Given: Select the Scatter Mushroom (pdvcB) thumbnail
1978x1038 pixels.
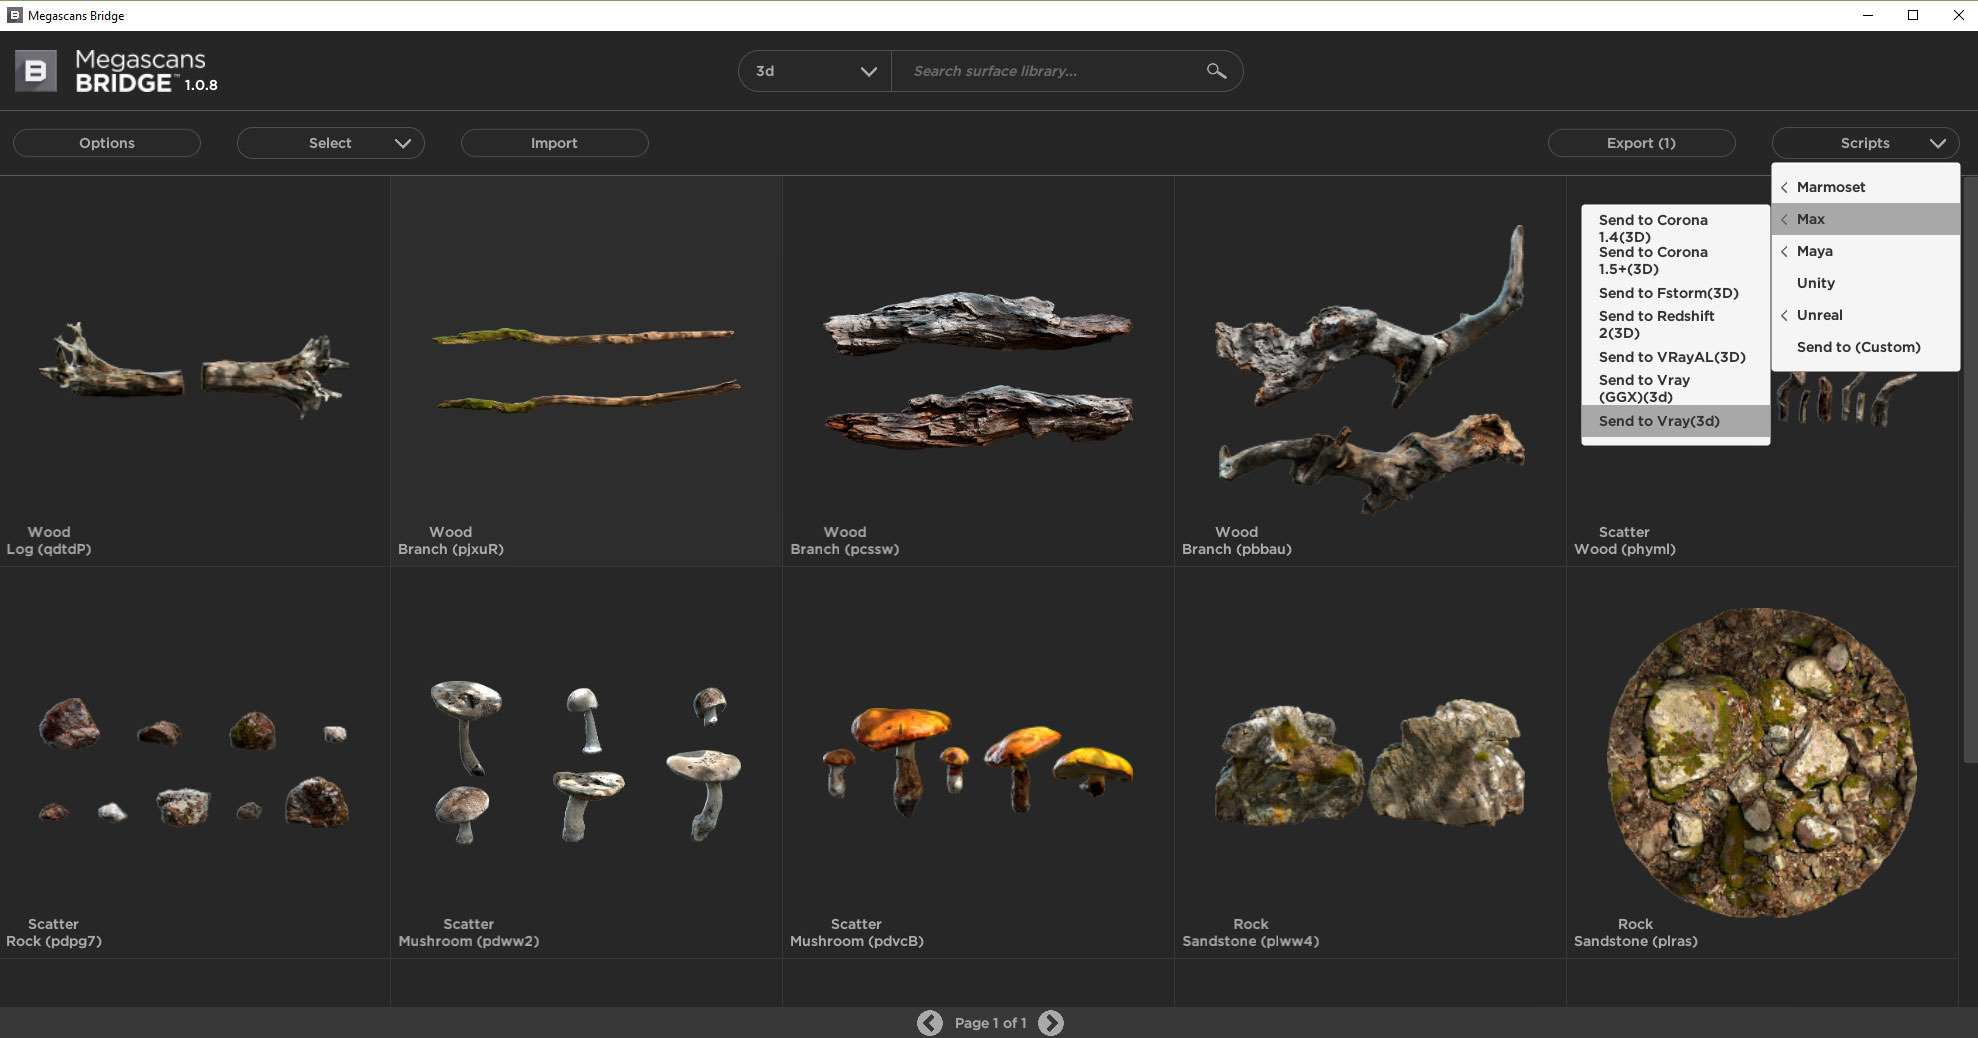Looking at the screenshot, I should [x=978, y=762].
